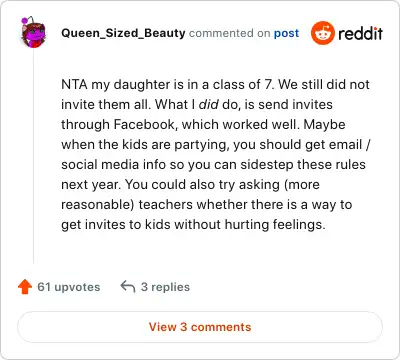
Task: Click the word "Facebook" in comment
Action: [146, 124]
